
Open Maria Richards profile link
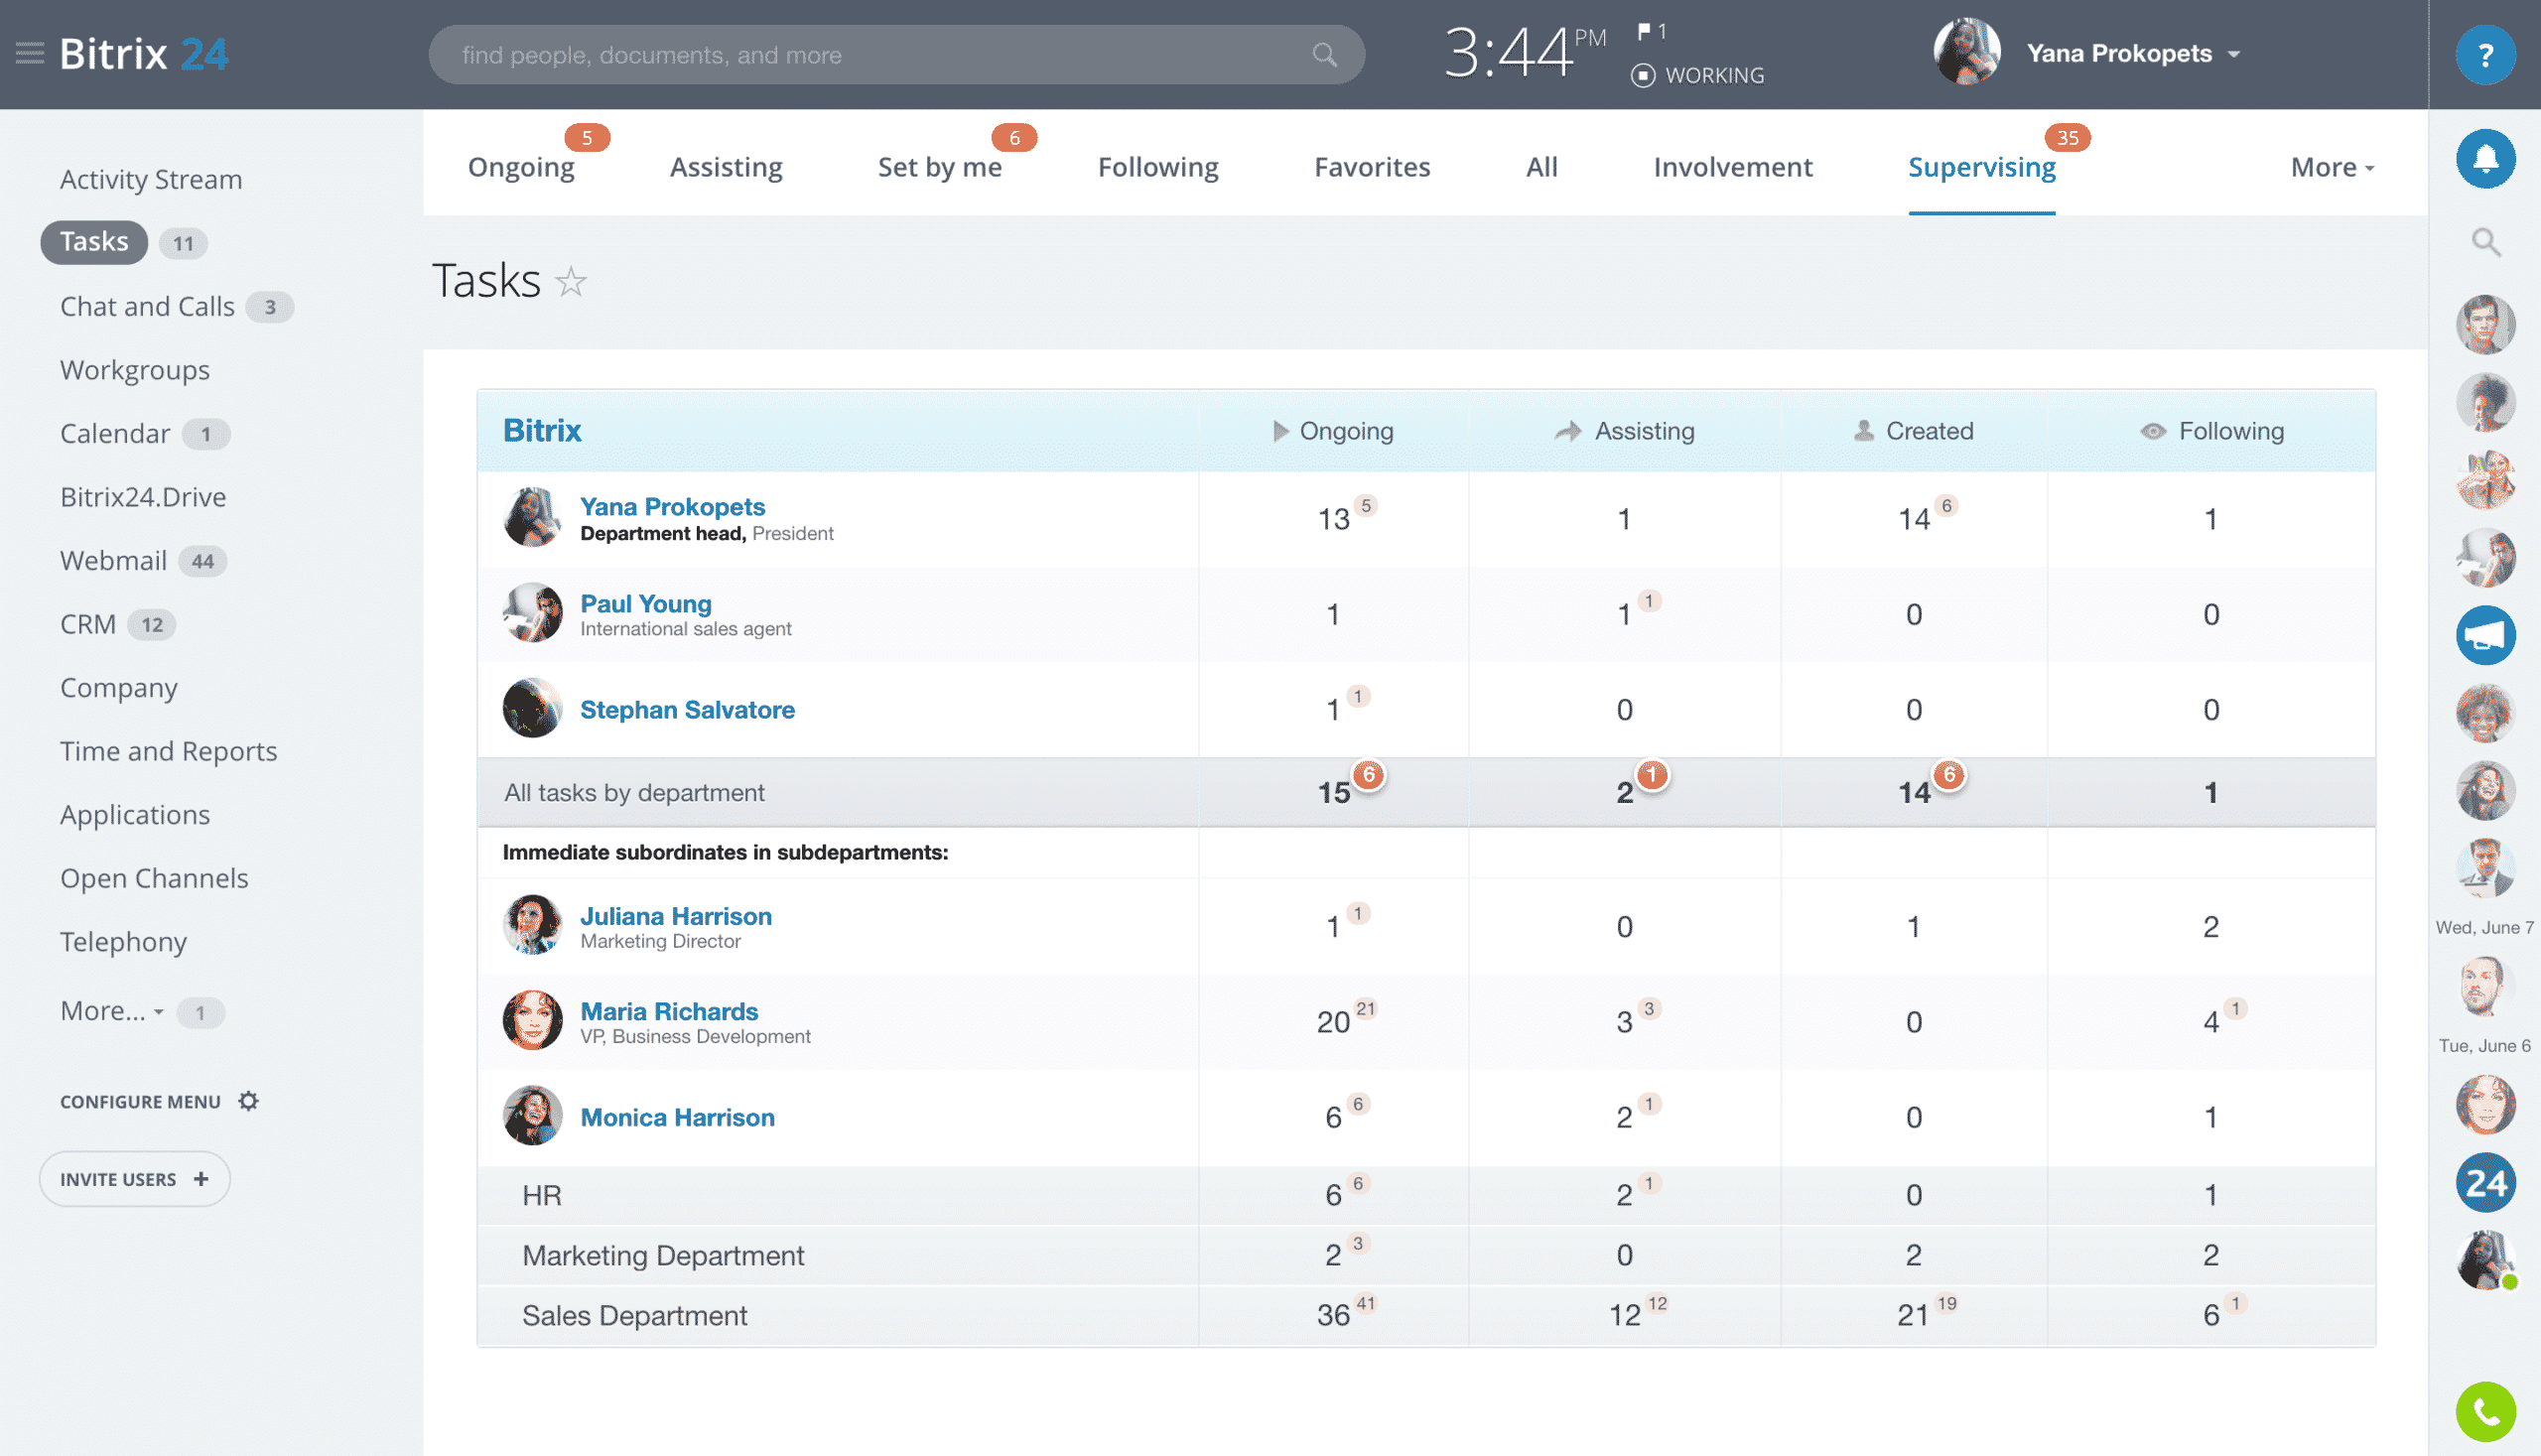click(668, 1010)
